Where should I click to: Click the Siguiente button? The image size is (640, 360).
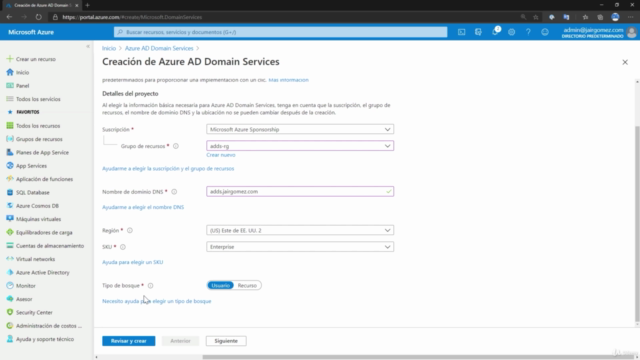coord(226,341)
